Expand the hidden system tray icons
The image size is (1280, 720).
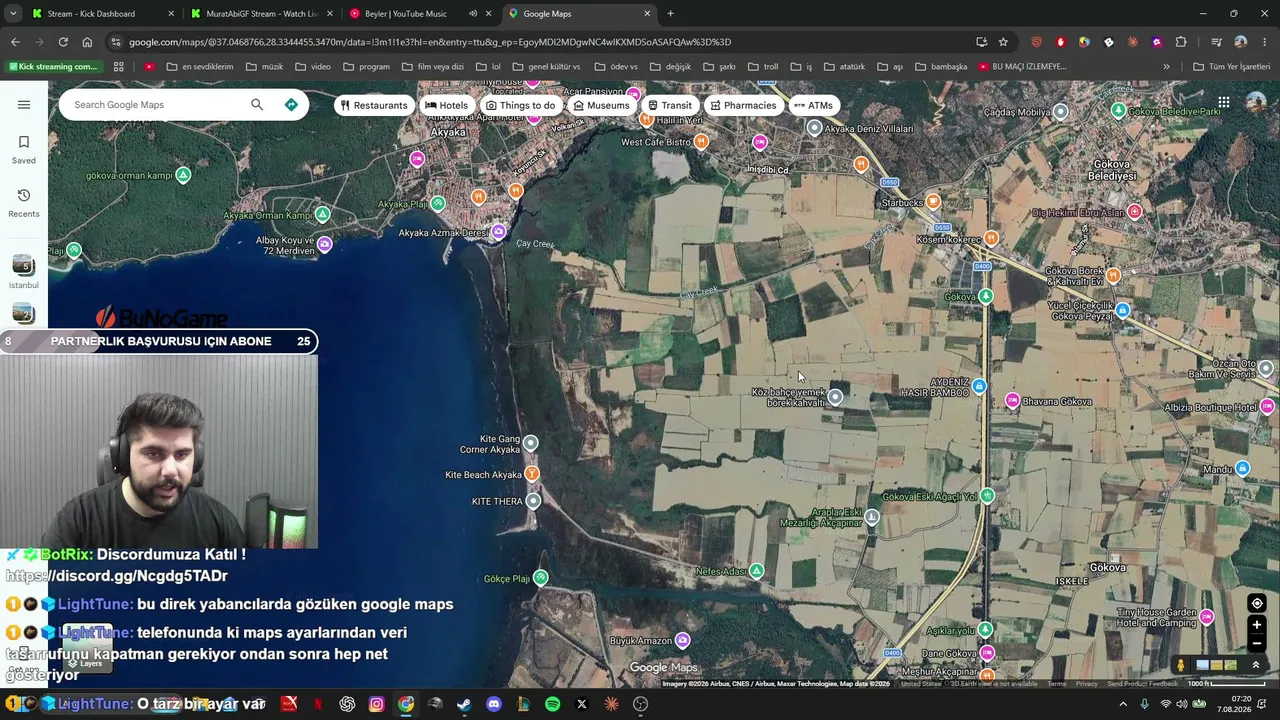1123,704
